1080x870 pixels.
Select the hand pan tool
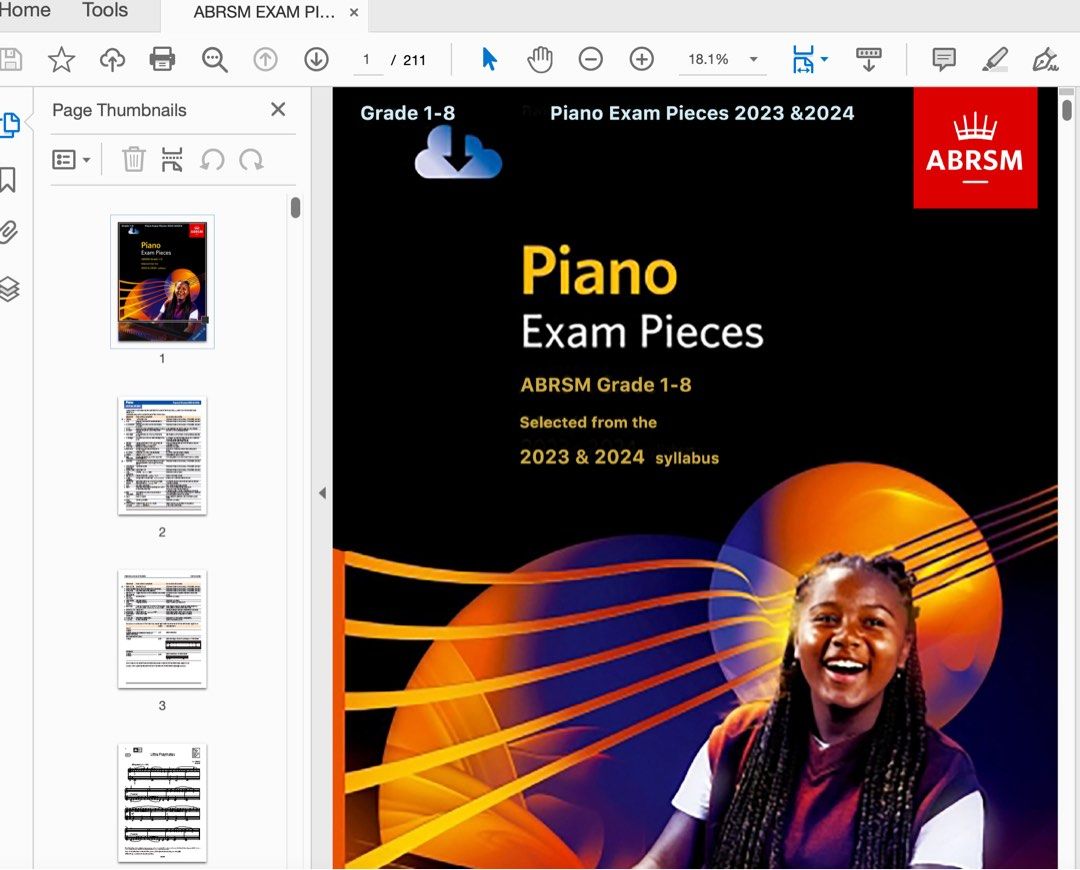[540, 60]
